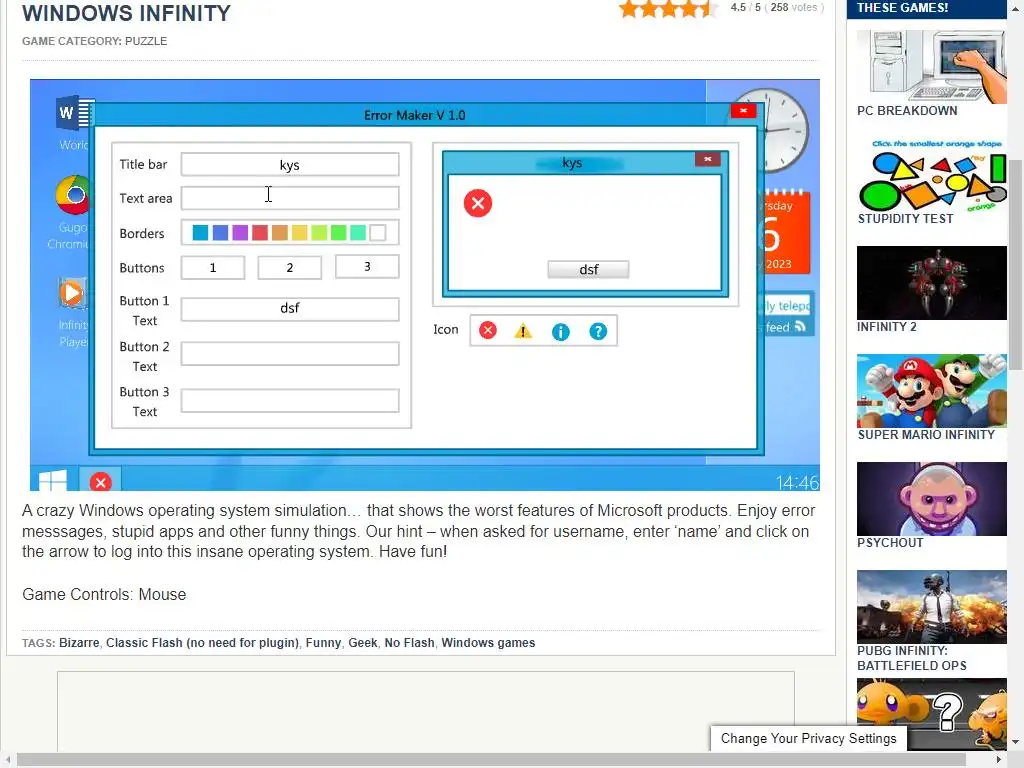Open the PUBG Infinity Battlefield Ops thumbnail
The height and width of the screenshot is (768, 1024).
pos(932,607)
